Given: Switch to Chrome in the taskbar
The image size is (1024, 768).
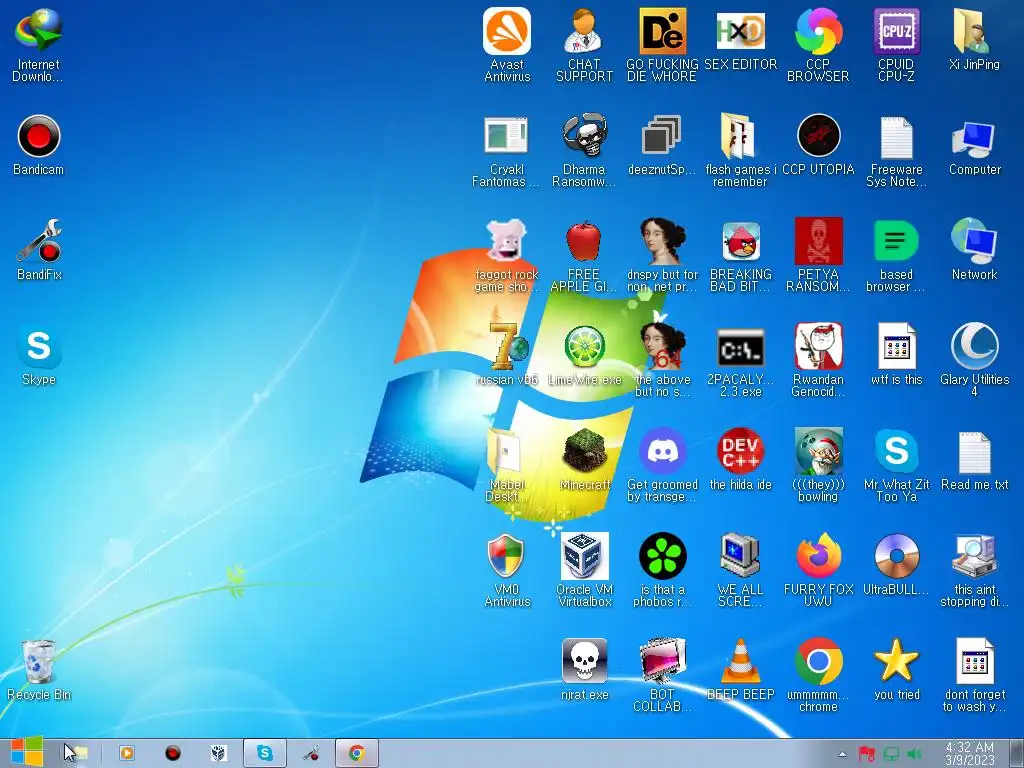Looking at the screenshot, I should [x=357, y=753].
